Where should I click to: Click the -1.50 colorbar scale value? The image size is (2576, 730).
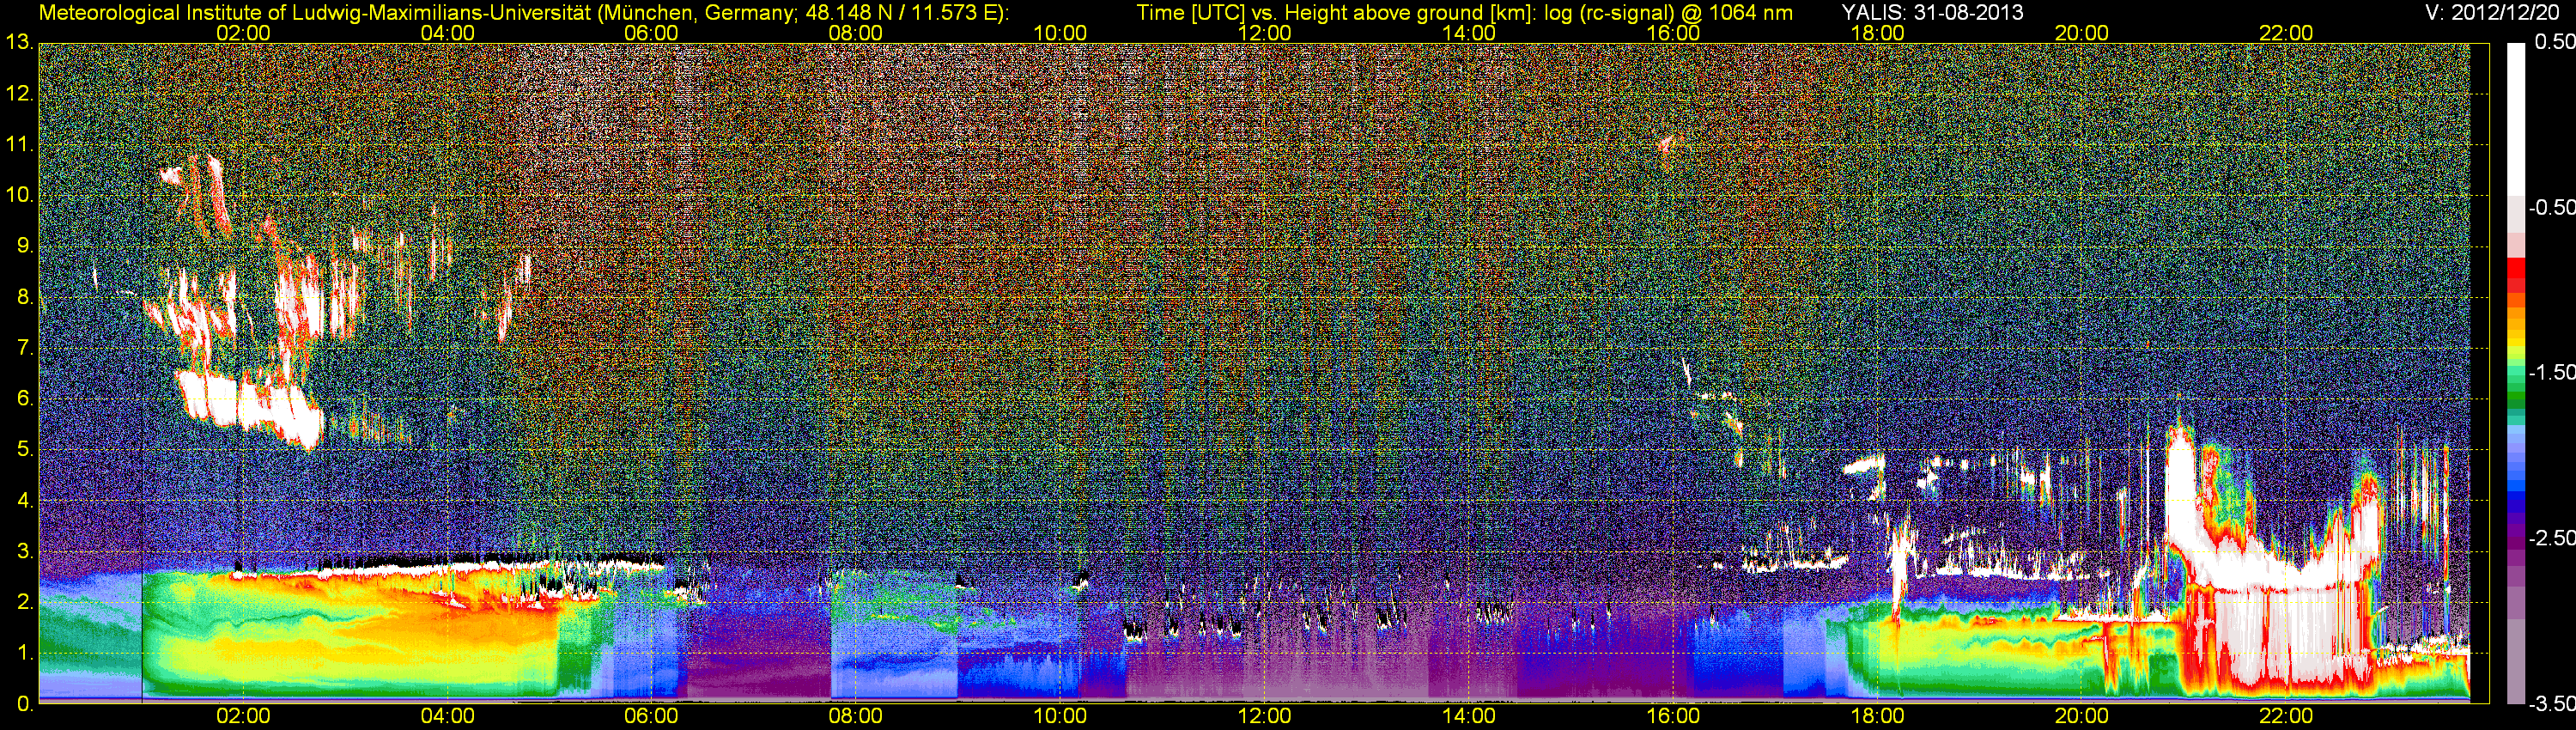pos(2552,372)
